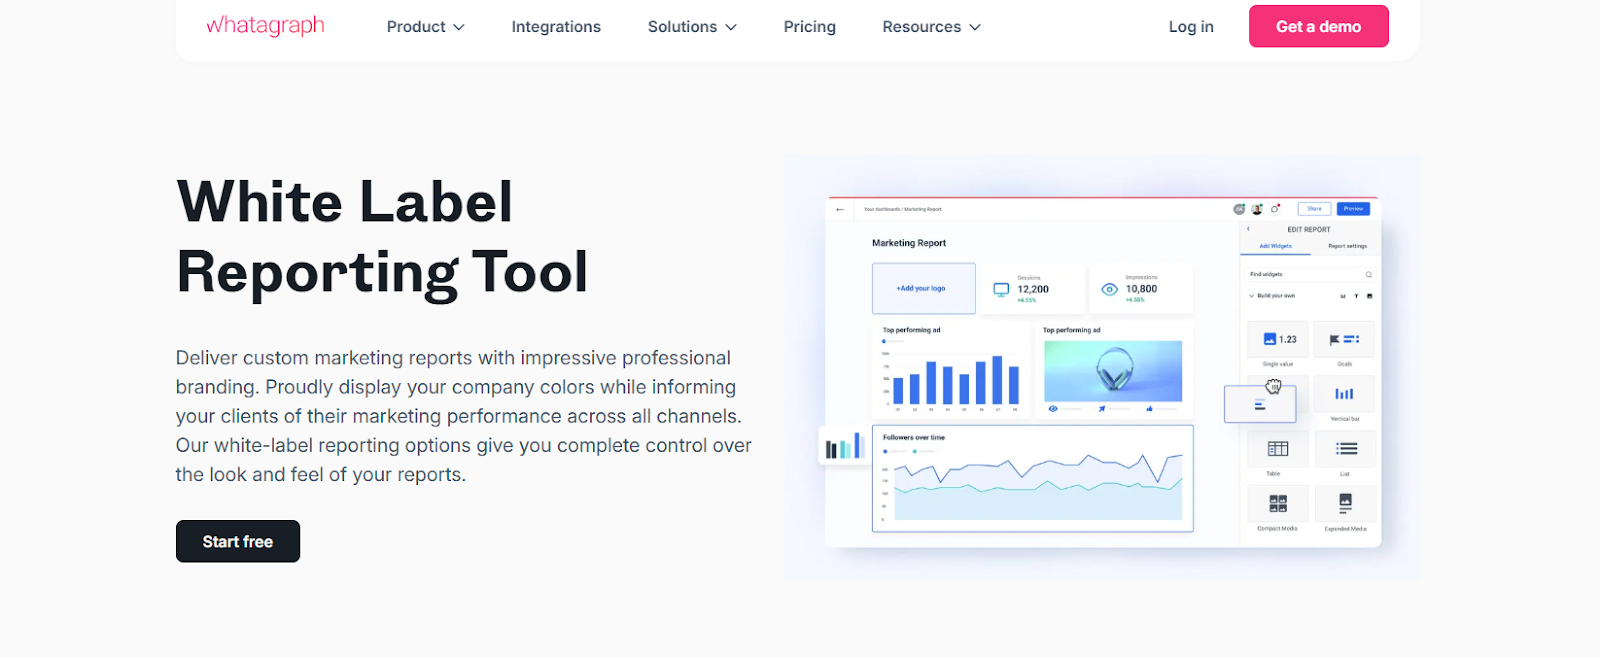Viewport: 1600px width, 657px height.
Task: Click the Your dashboards / Marketing Report breadcrumb
Action: tap(902, 209)
